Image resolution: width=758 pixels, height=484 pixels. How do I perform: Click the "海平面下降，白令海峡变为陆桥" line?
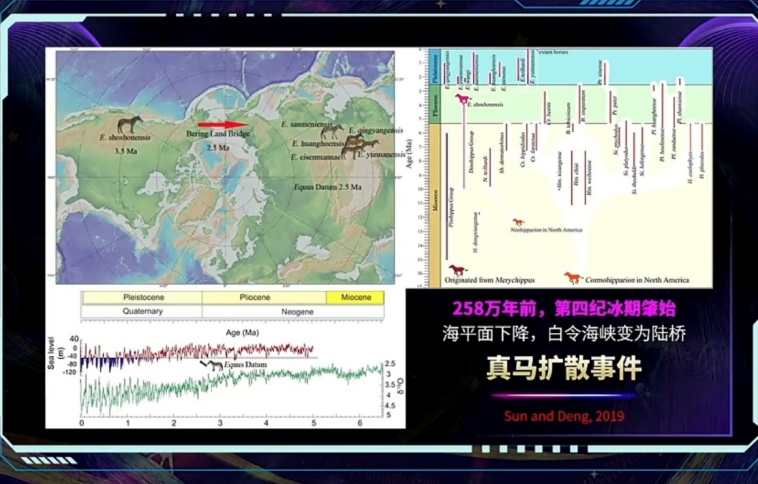[564, 334]
